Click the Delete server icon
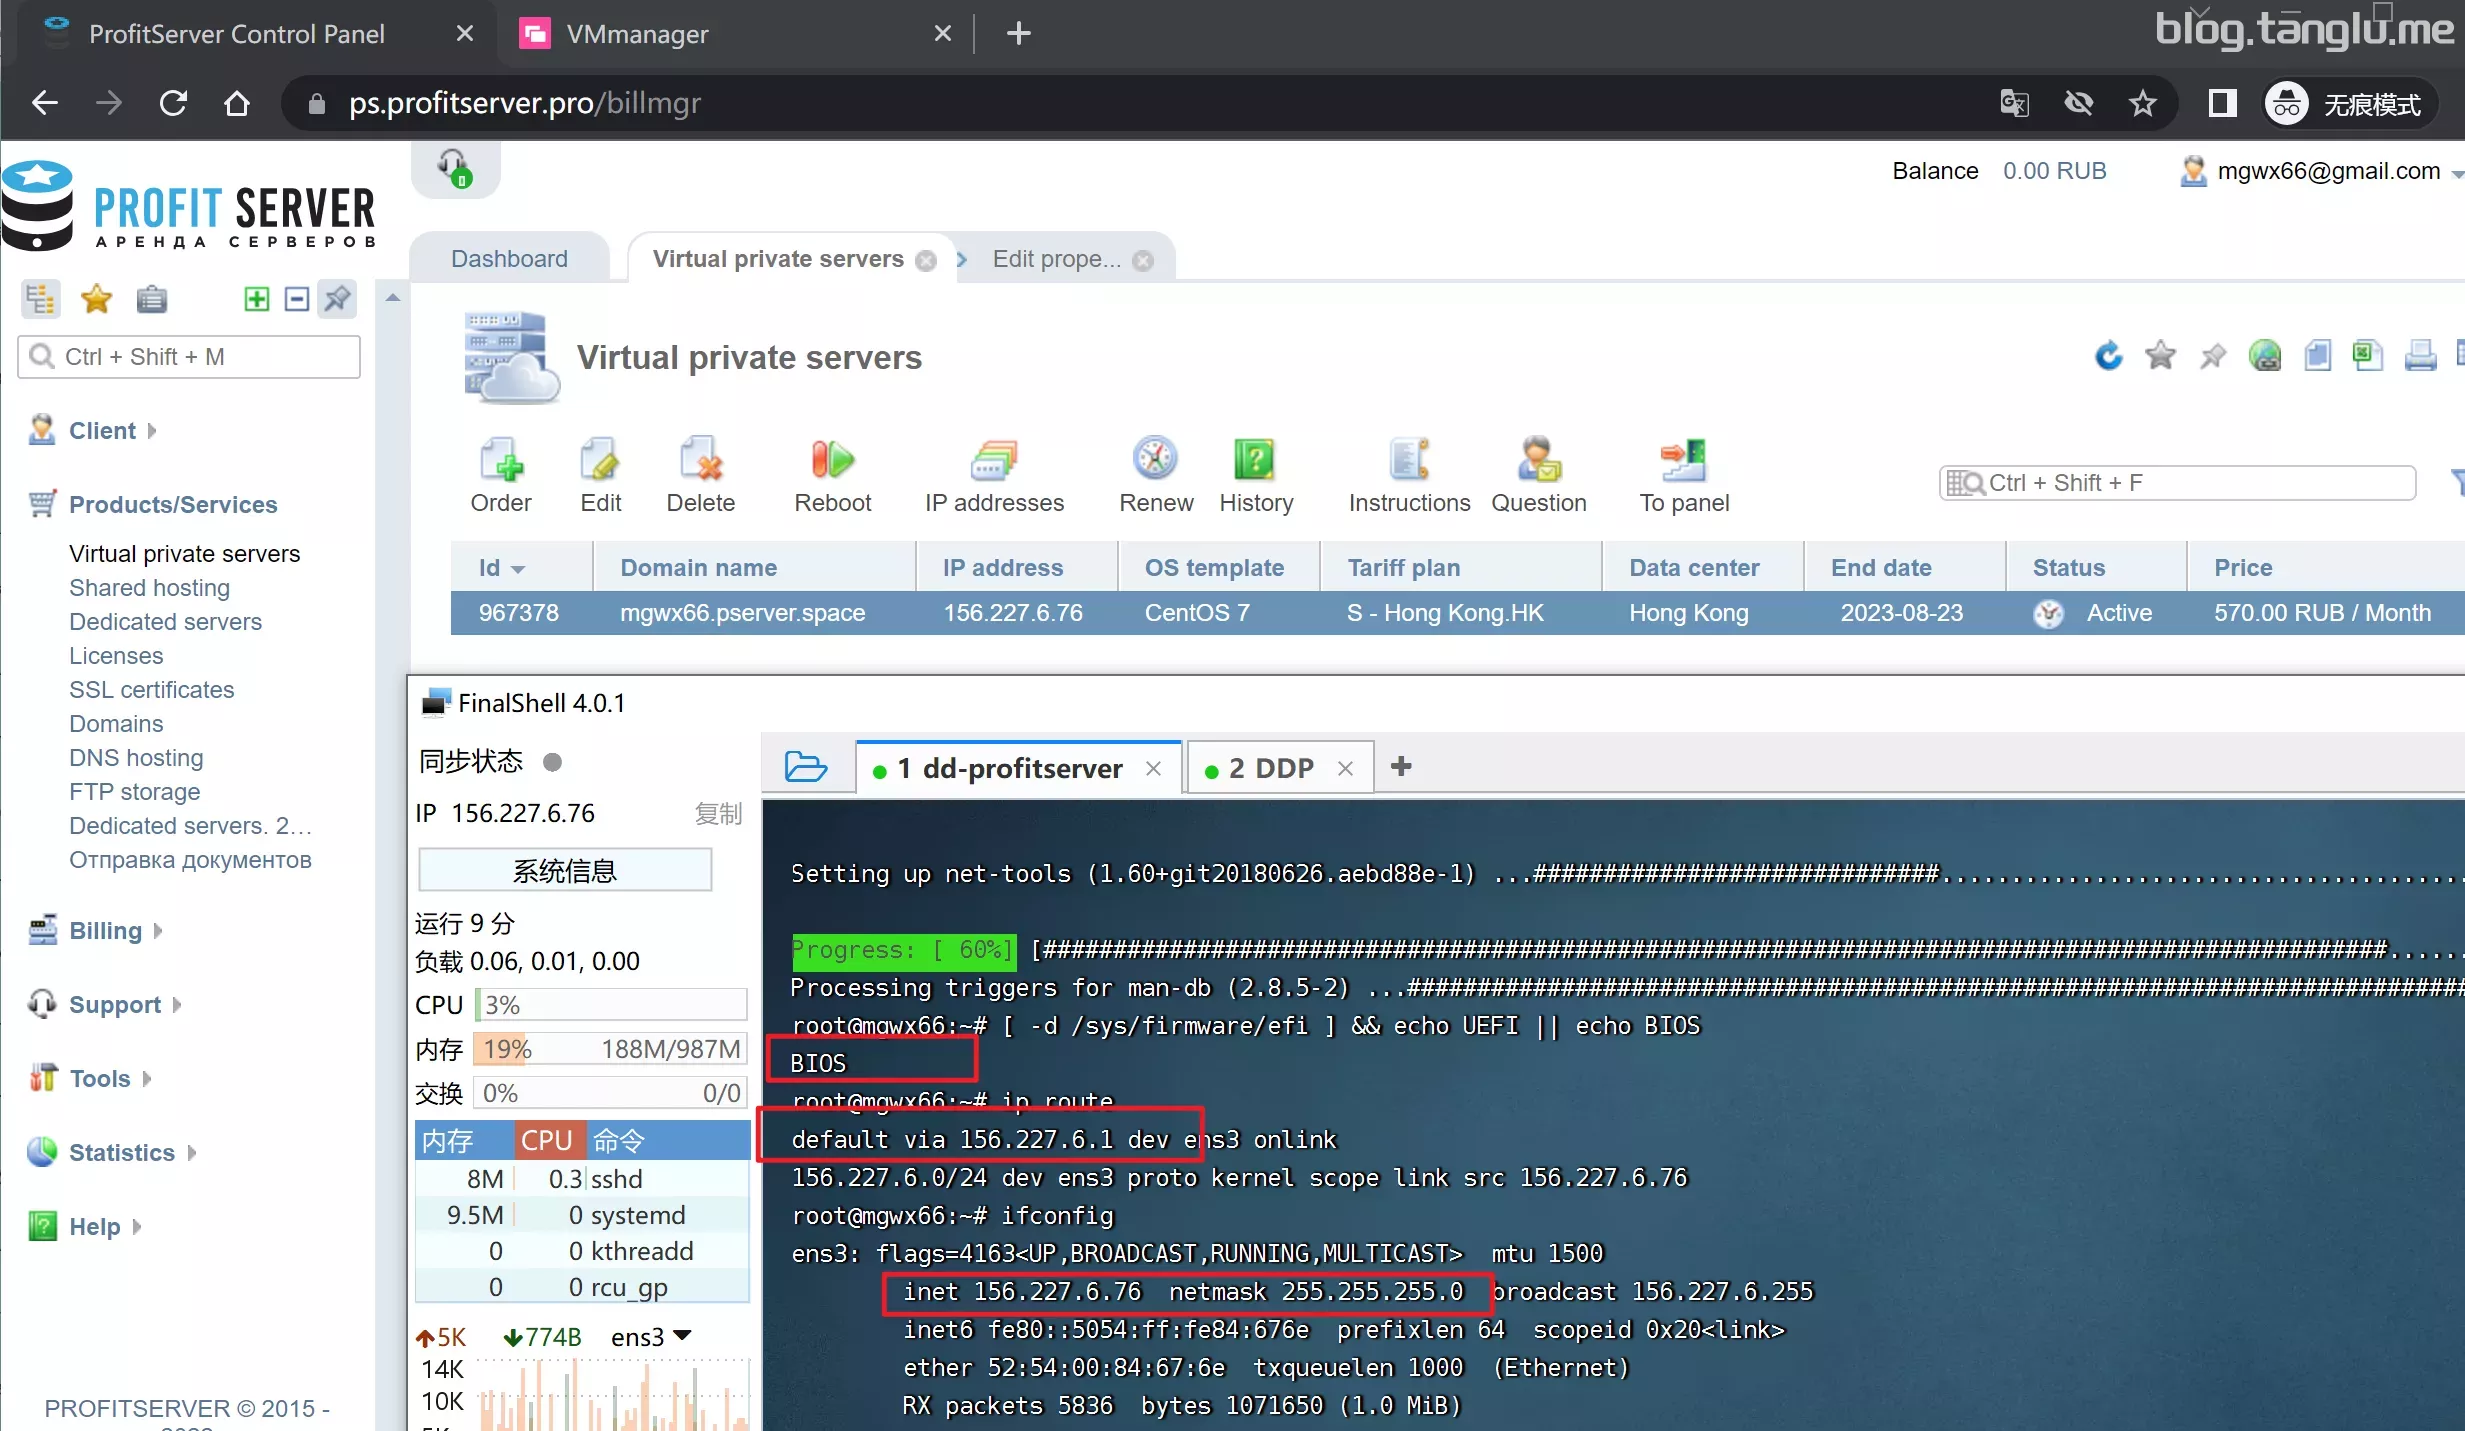The width and height of the screenshot is (2465, 1431). click(x=700, y=461)
